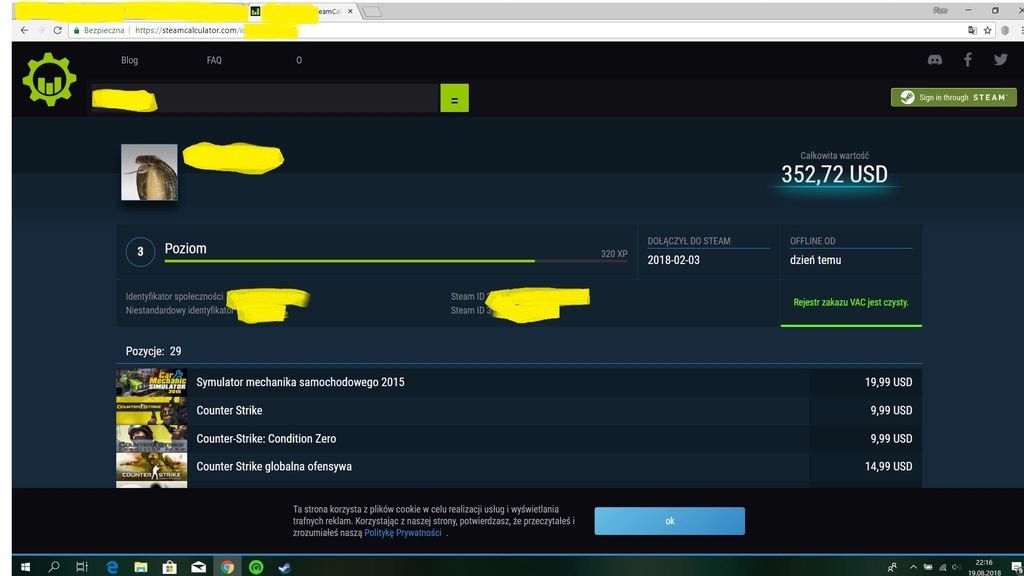Screen dimensions: 1024x576
Task: Click the join date "2018-02-03"
Action: tap(673, 260)
